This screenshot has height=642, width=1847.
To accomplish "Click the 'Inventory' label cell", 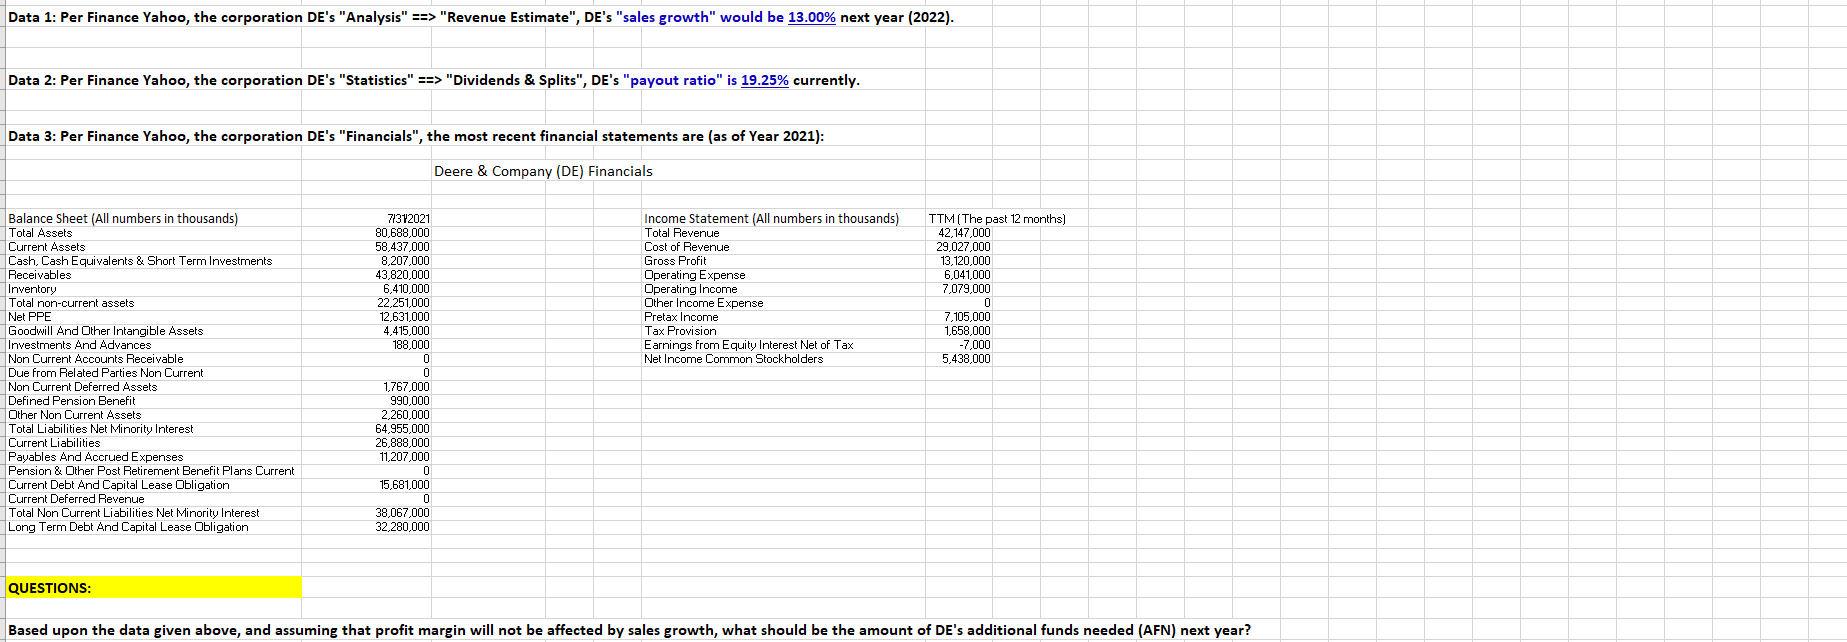I will pos(32,288).
